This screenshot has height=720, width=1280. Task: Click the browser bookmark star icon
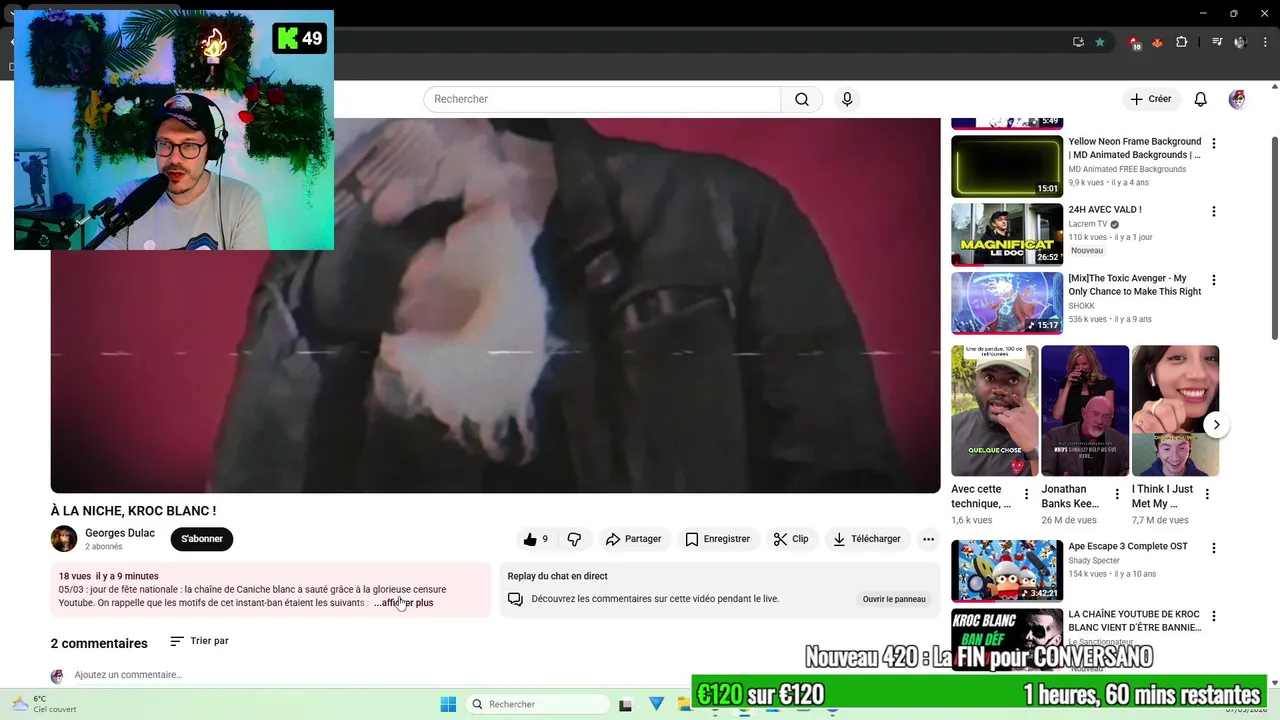pyautogui.click(x=1100, y=42)
